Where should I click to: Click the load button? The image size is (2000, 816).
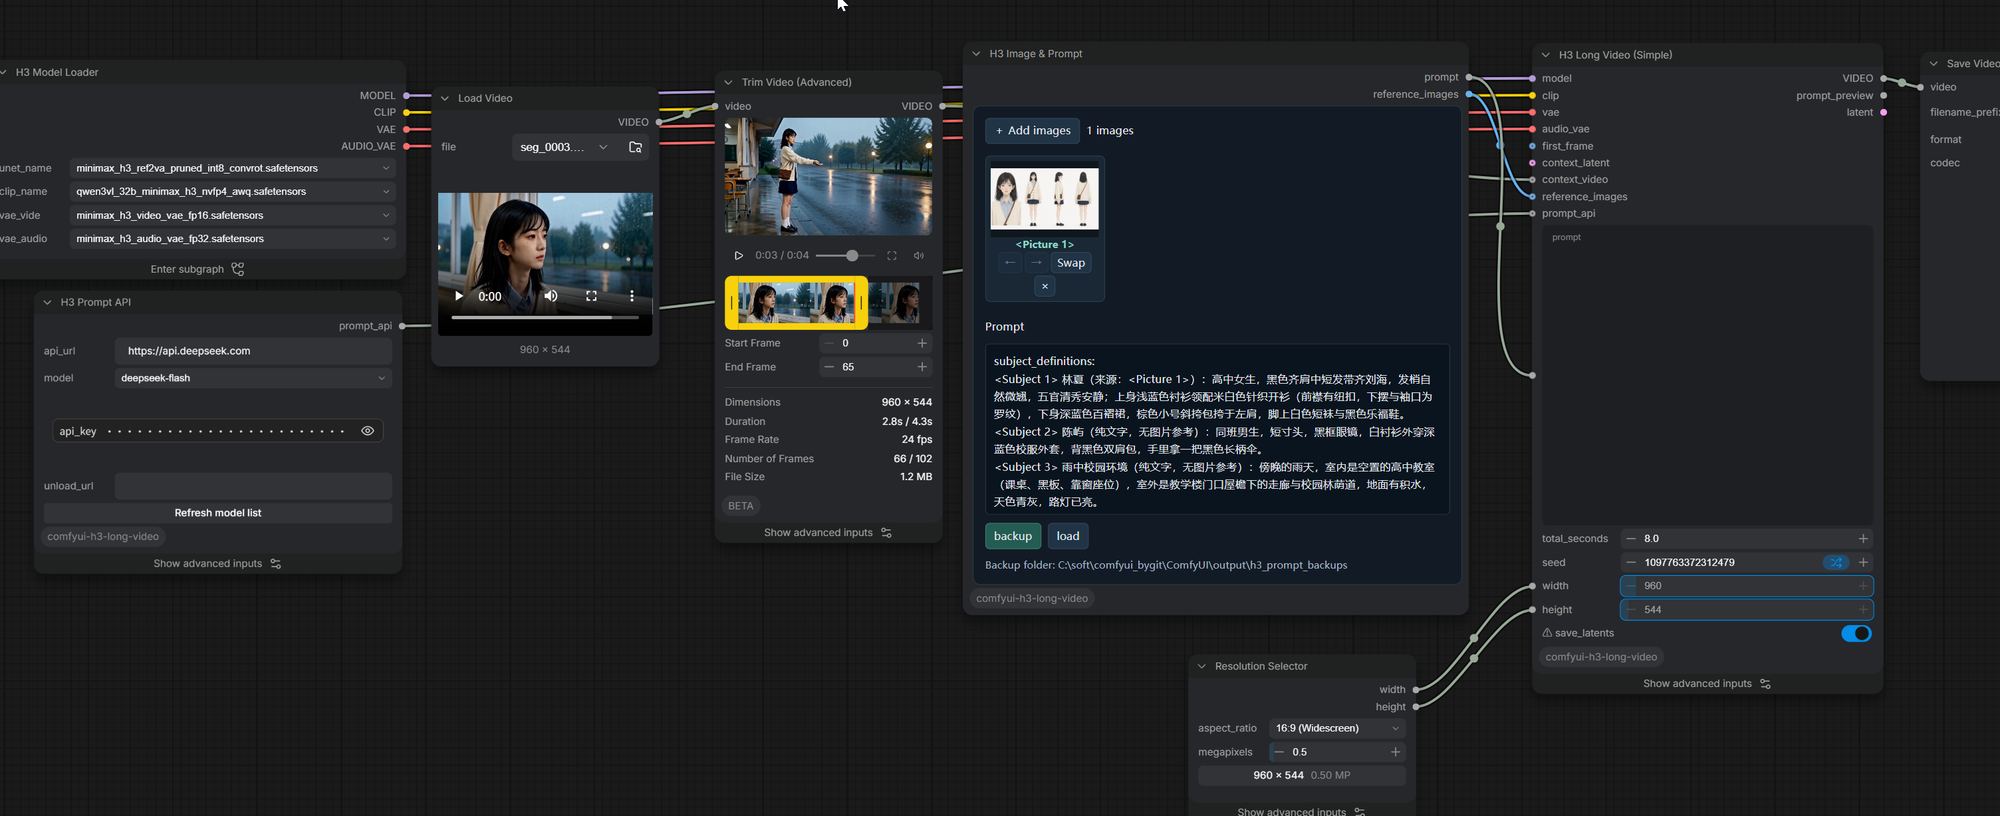1068,536
